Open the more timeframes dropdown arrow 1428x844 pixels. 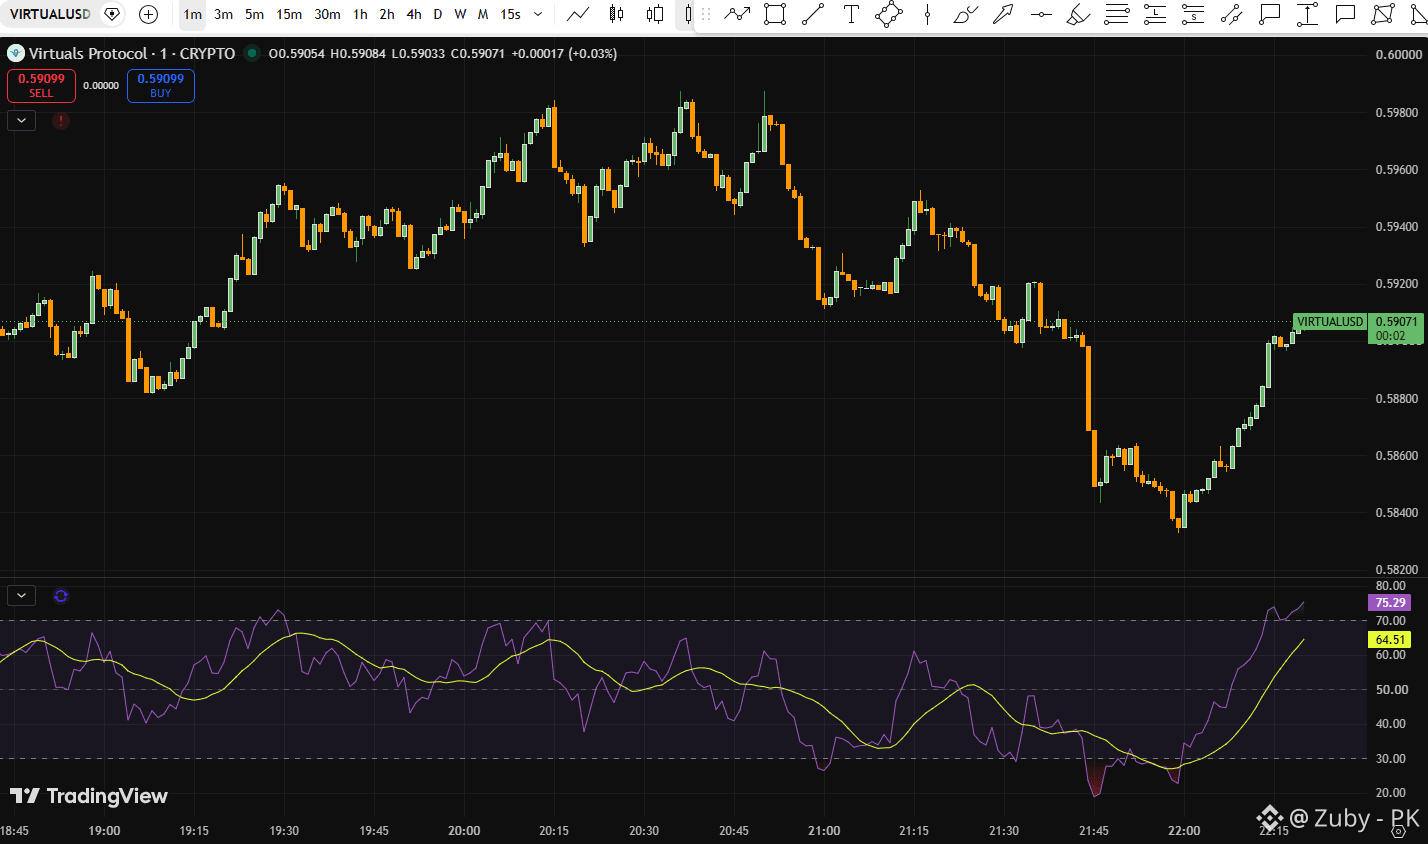pyautogui.click(x=539, y=14)
